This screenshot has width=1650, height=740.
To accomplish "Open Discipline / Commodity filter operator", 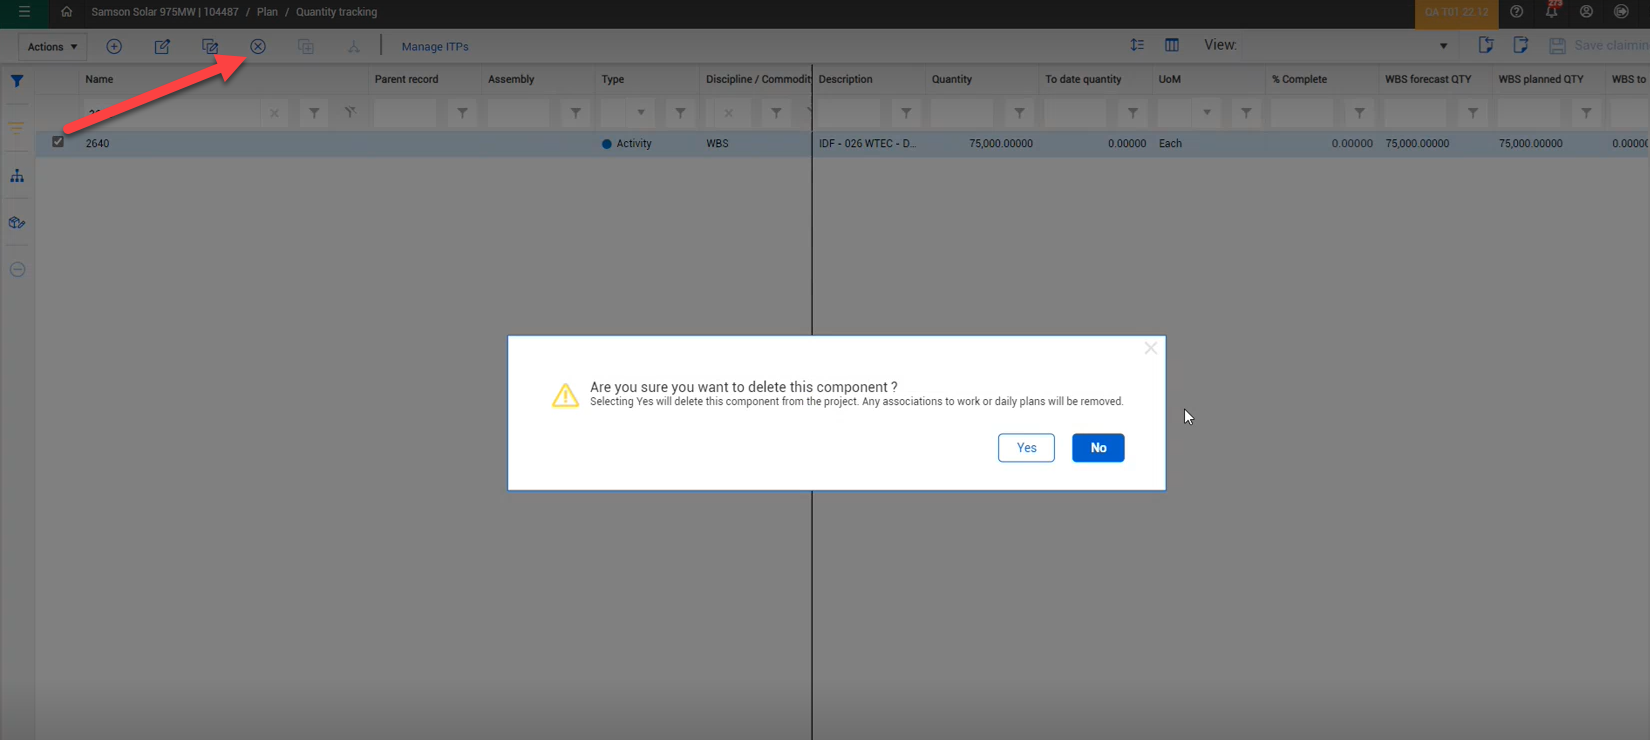I will tap(776, 113).
